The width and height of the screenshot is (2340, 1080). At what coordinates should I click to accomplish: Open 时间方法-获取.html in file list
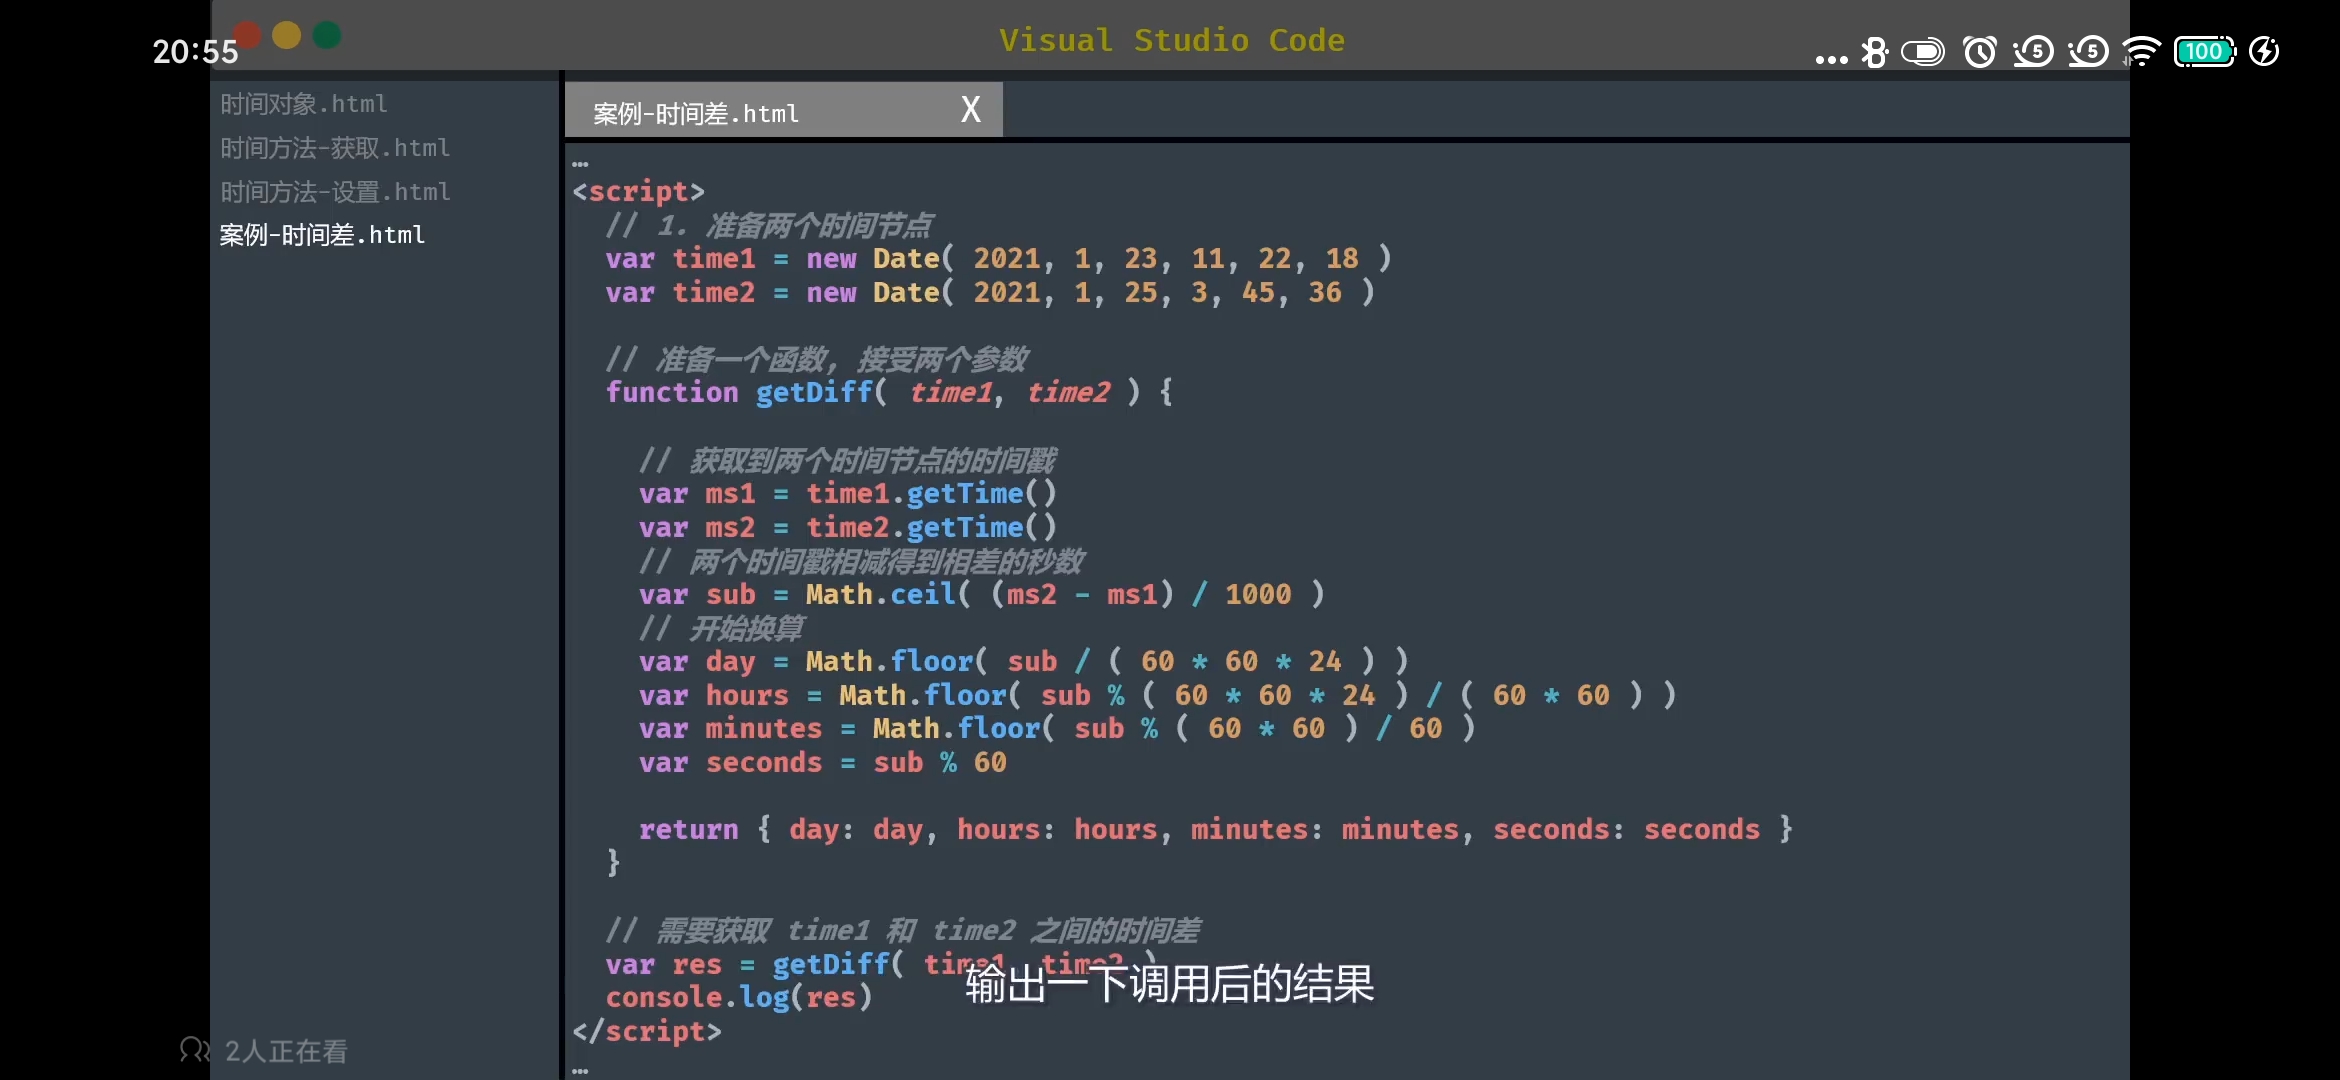pos(335,148)
